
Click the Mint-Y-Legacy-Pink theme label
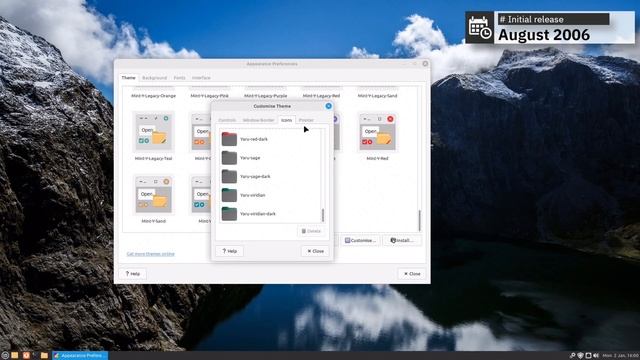209,96
